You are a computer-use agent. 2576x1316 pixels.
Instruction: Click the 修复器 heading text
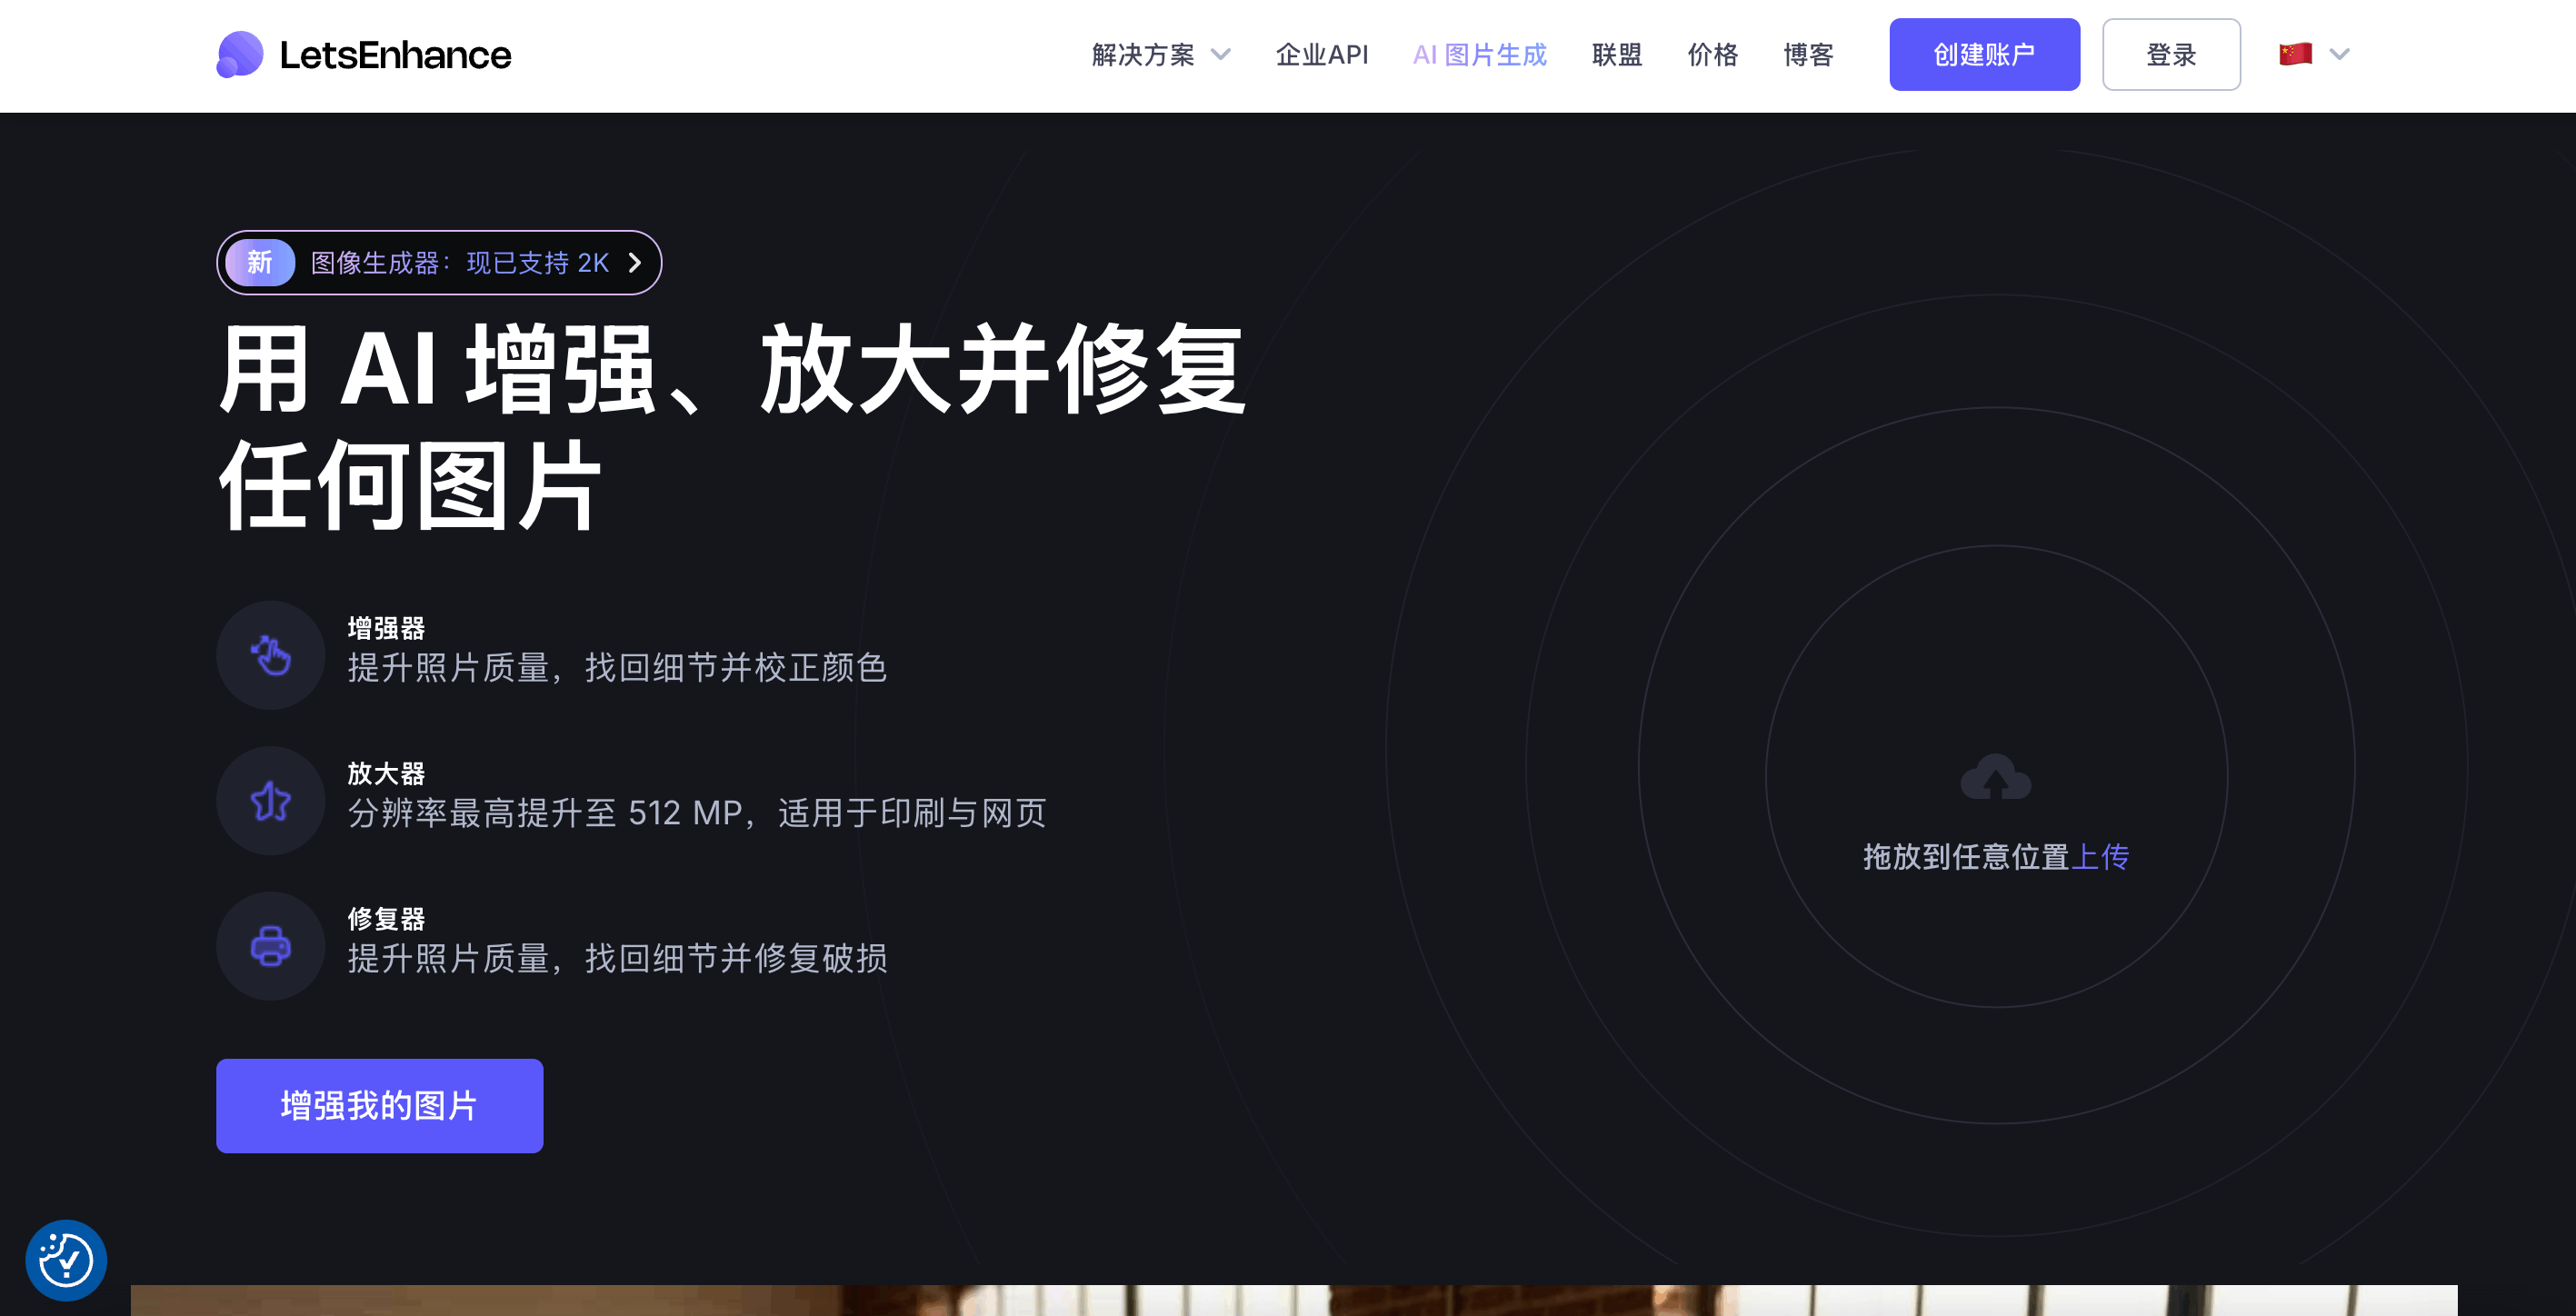click(x=386, y=918)
